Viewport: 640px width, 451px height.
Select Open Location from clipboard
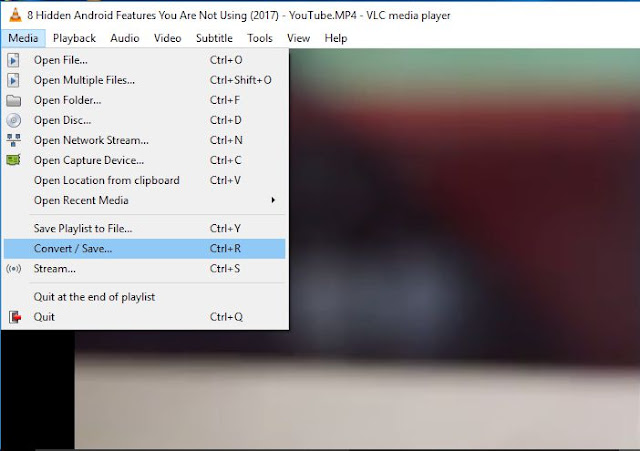coord(144,180)
